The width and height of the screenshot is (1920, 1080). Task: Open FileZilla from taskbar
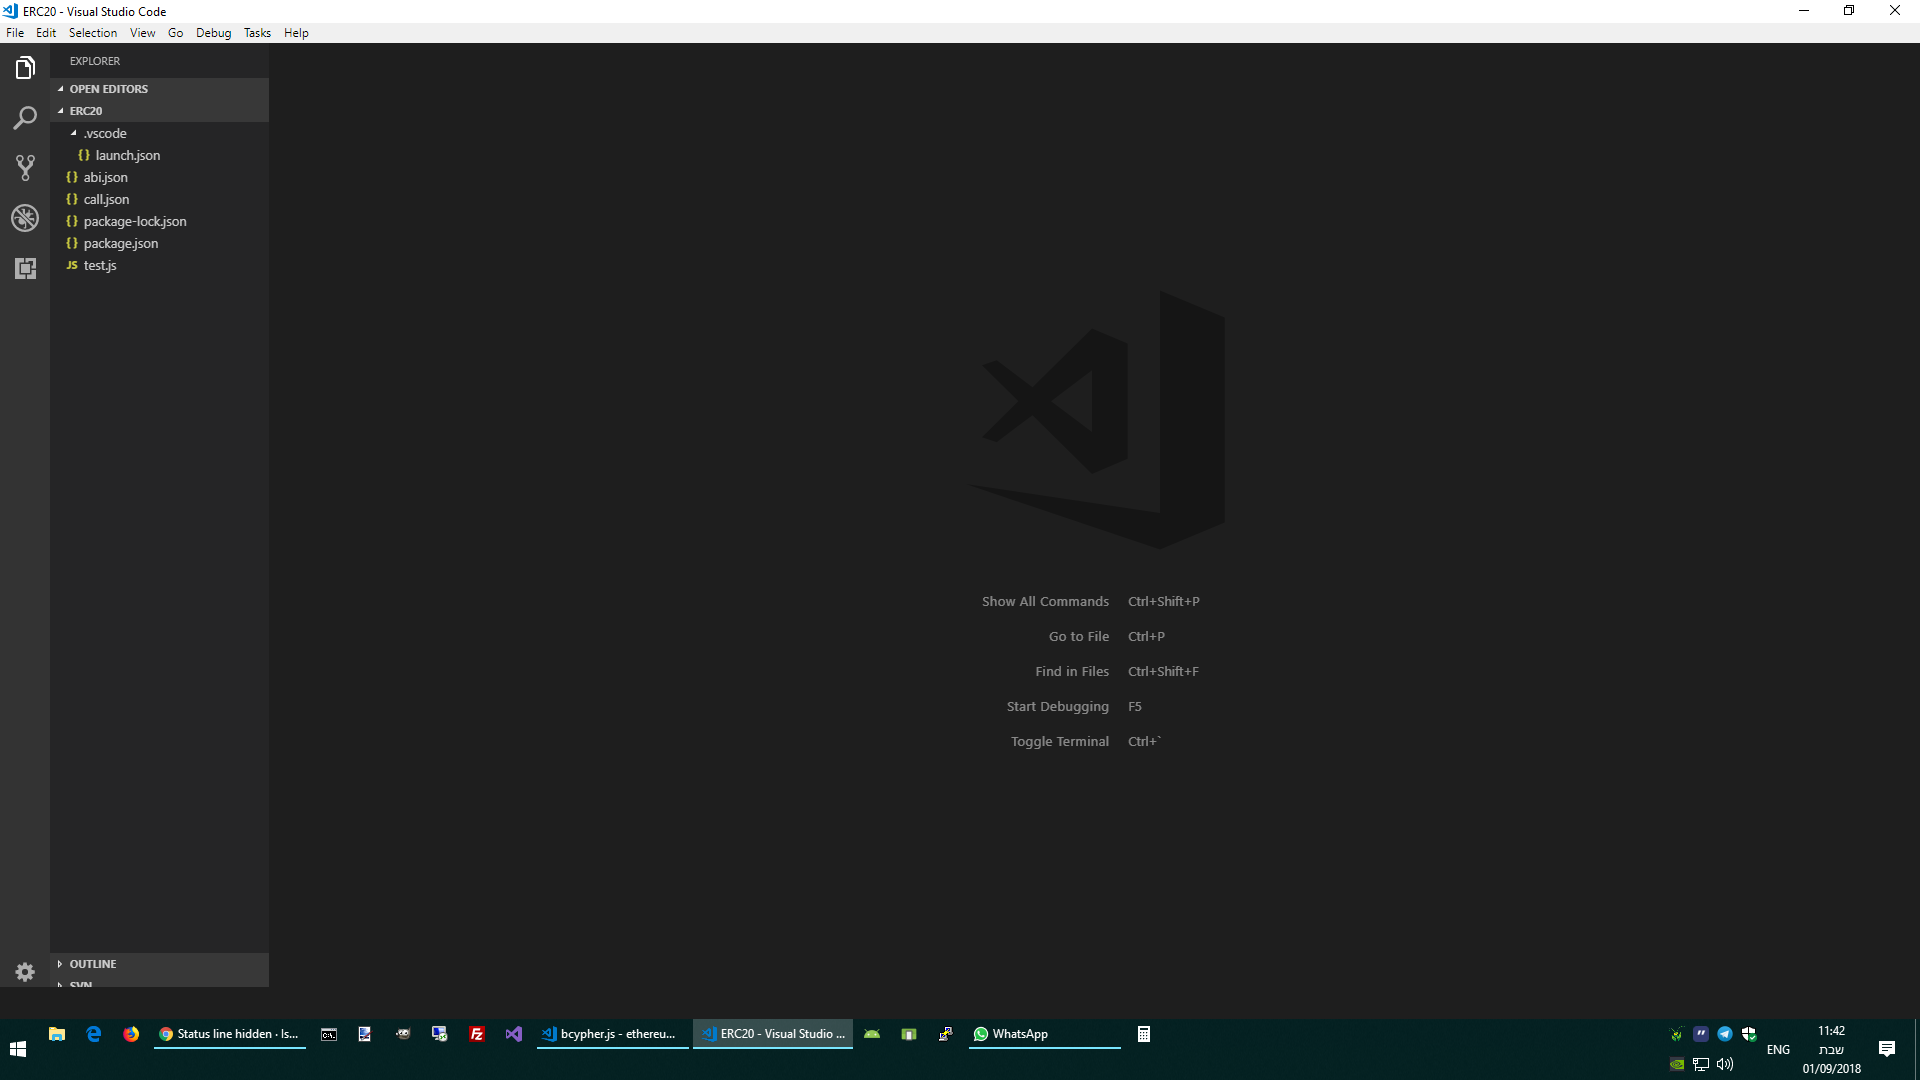click(477, 1034)
